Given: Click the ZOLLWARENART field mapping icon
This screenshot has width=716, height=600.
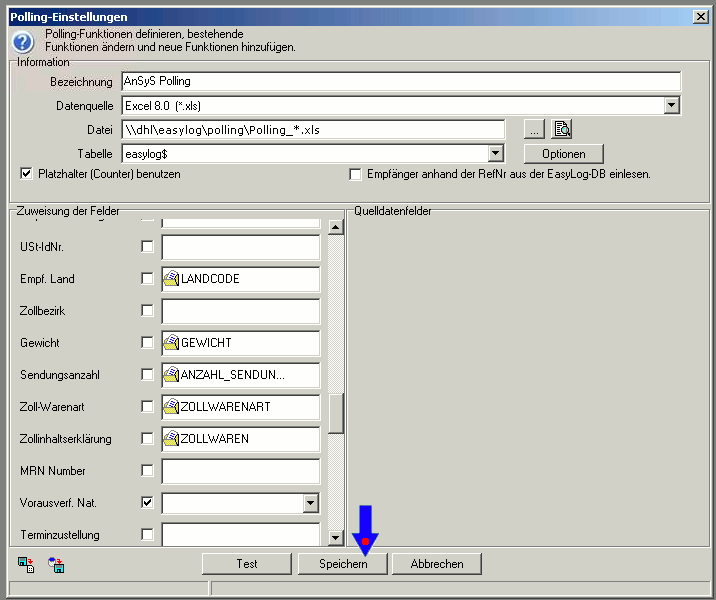Looking at the screenshot, I should [x=171, y=407].
